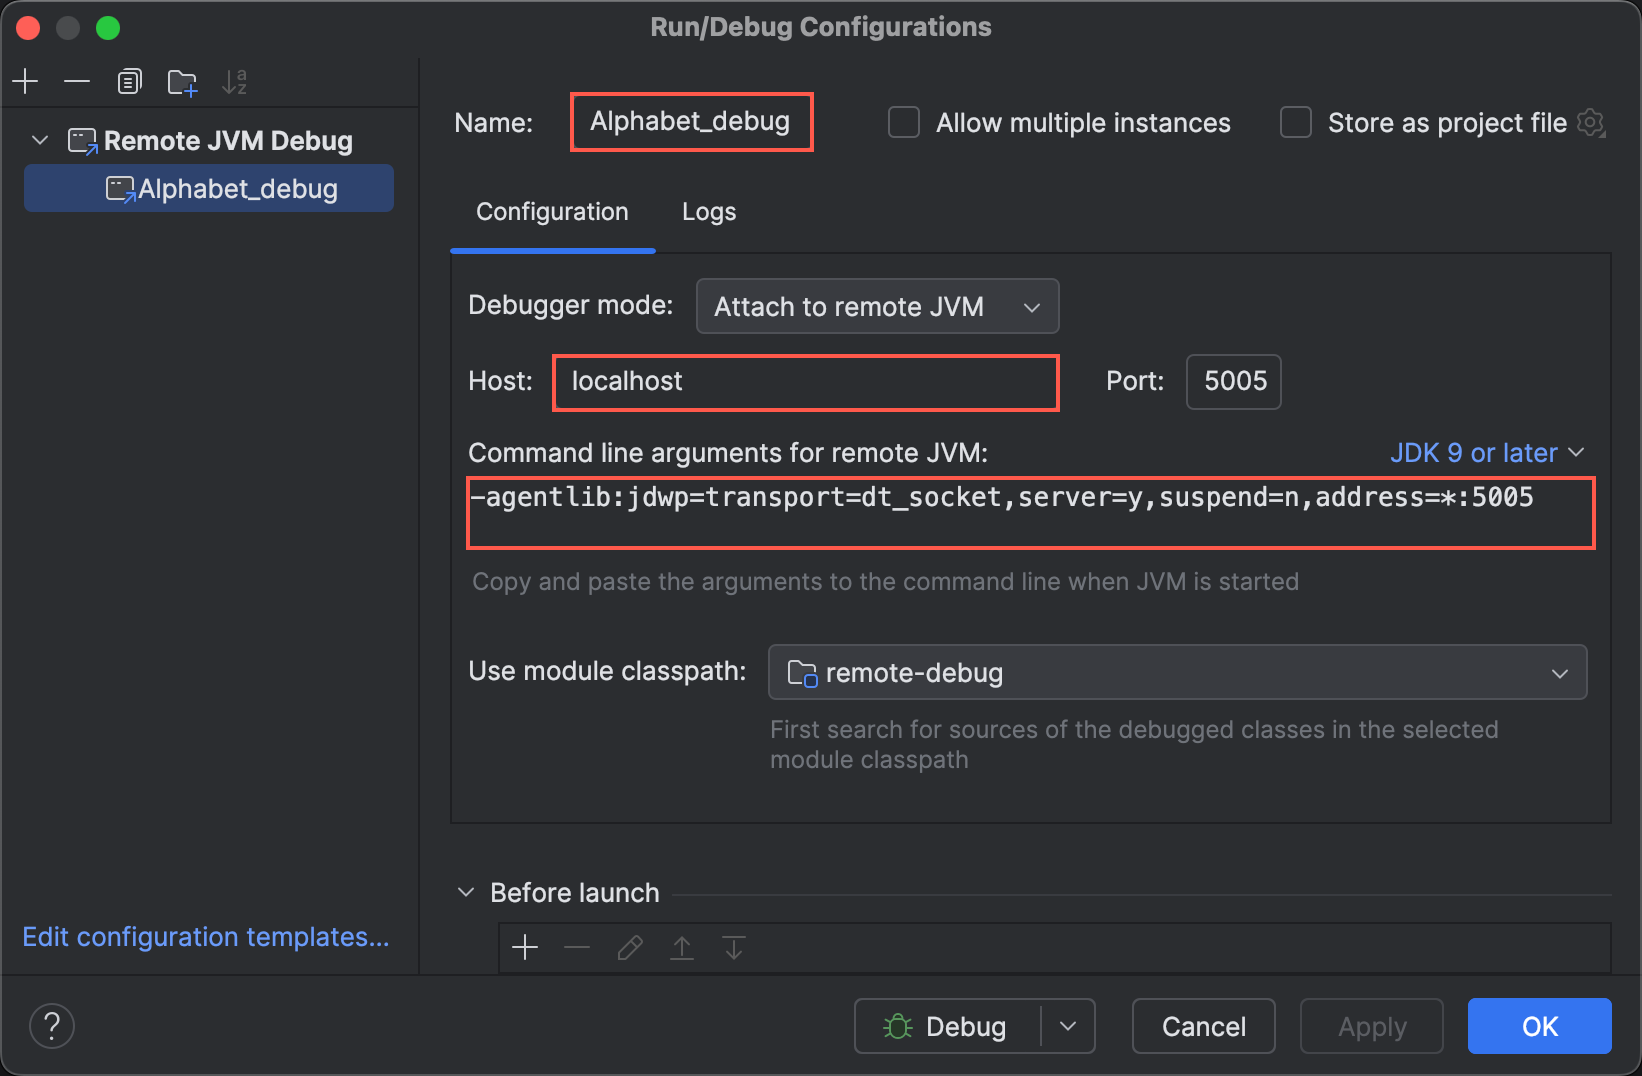
Task: Copy the current configuration via the copy icon
Action: [x=129, y=81]
